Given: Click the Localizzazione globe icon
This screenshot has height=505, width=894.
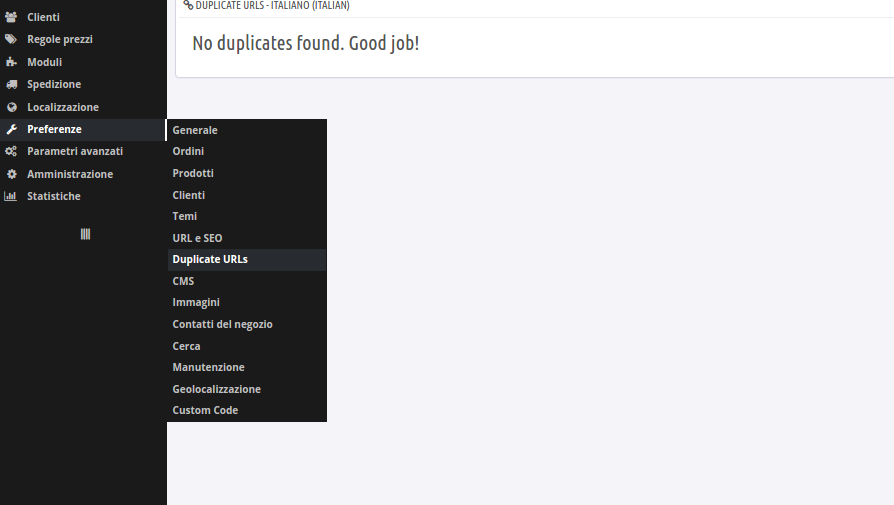Looking at the screenshot, I should click(x=11, y=107).
